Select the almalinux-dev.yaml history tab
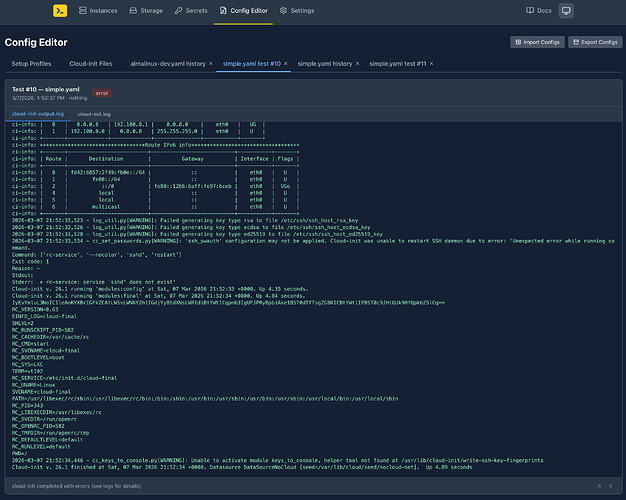The height and width of the screenshot is (500, 626). coord(168,63)
